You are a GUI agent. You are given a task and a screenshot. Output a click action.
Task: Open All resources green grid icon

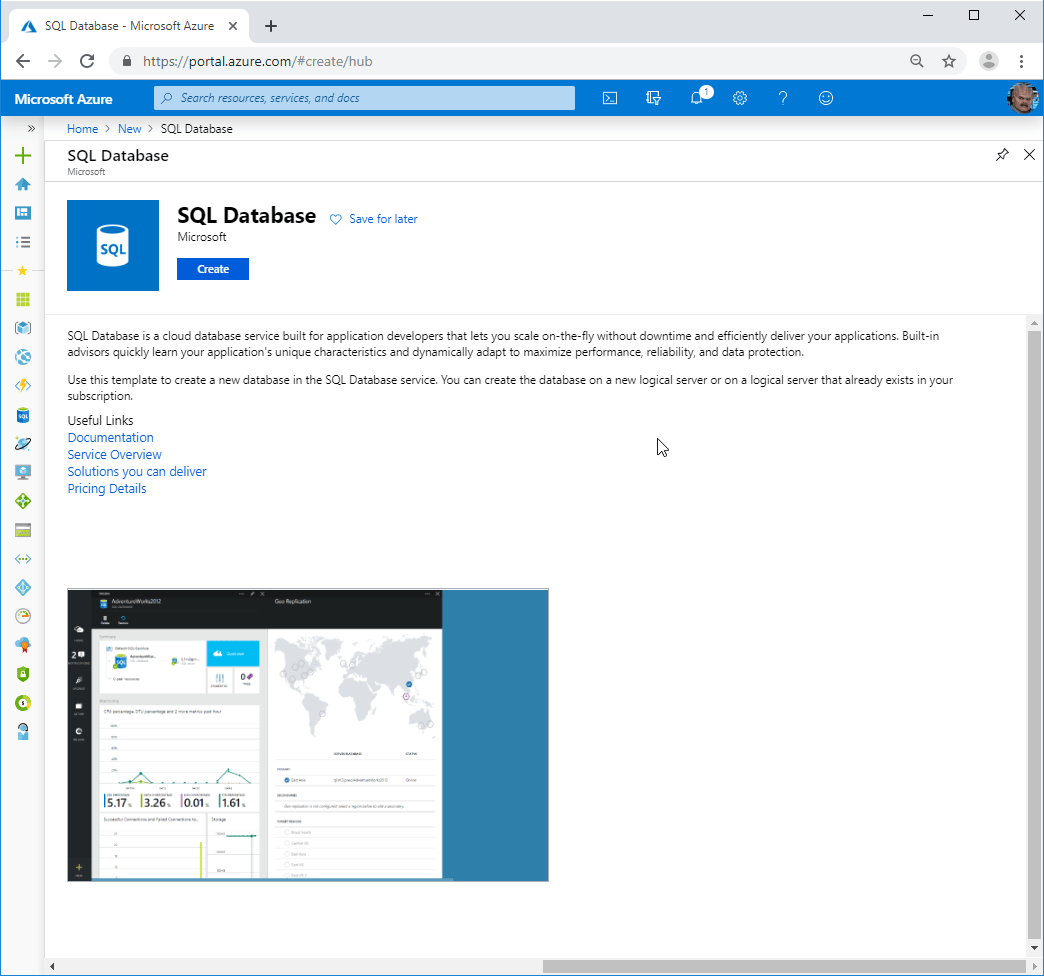tap(23, 300)
